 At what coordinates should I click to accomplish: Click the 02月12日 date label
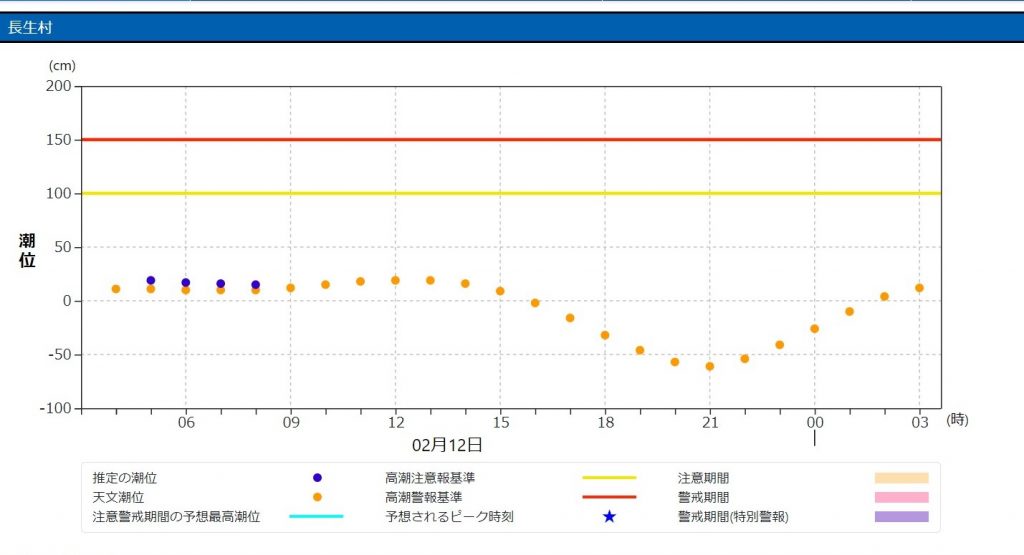coord(447,445)
